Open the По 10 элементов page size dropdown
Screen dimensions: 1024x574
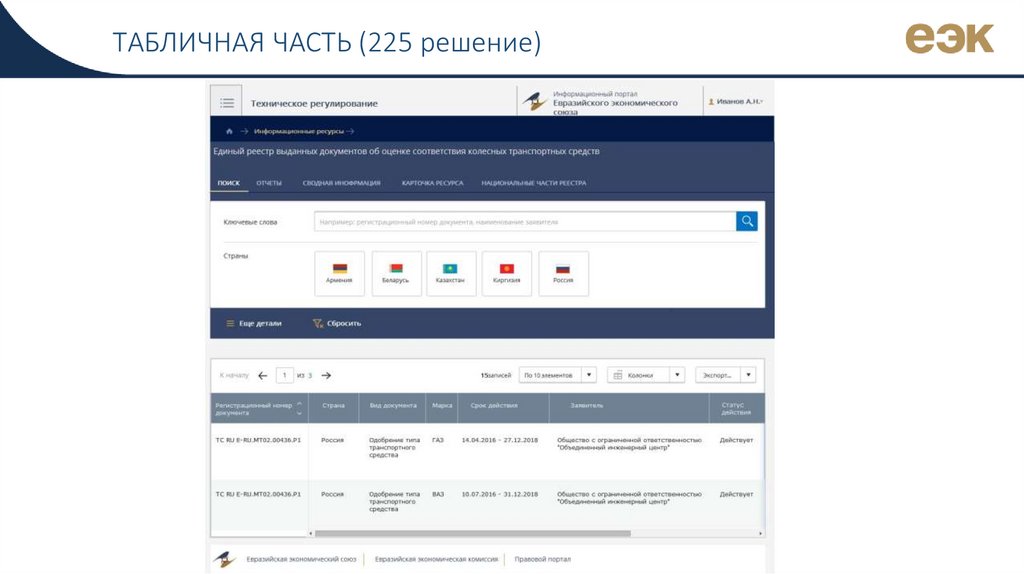(x=557, y=375)
